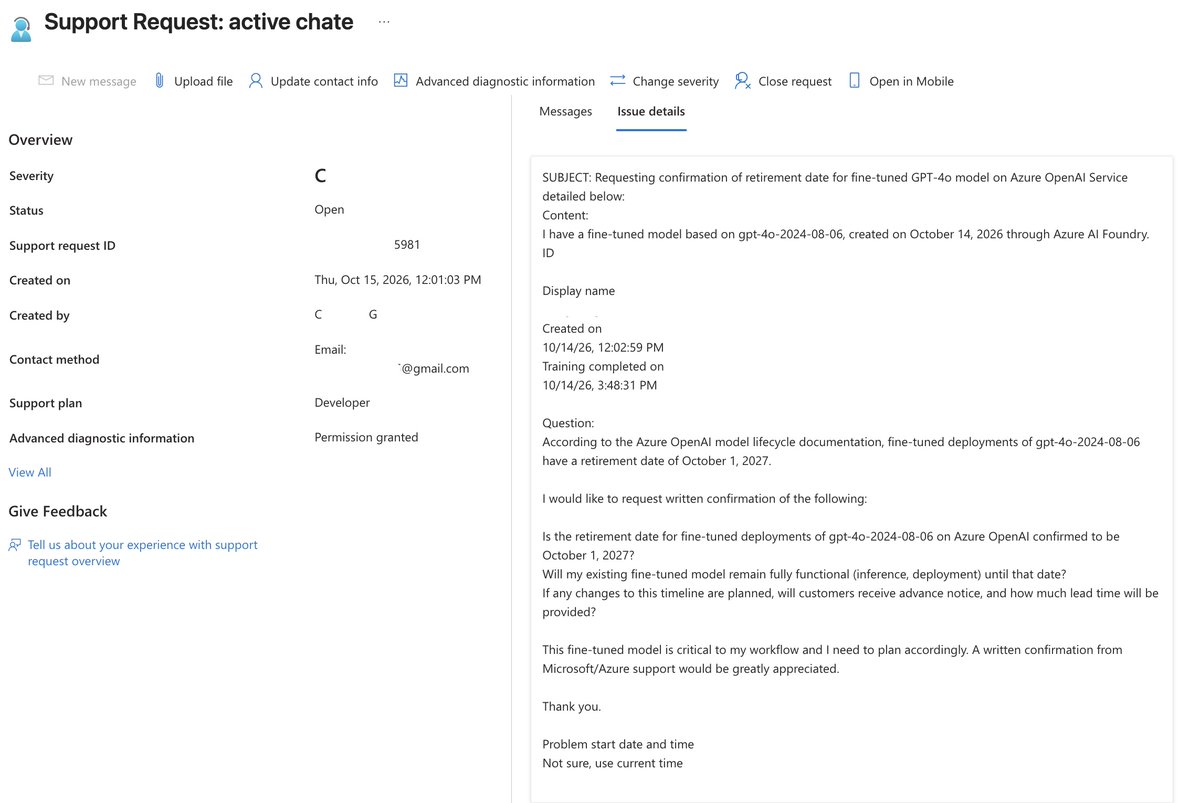This screenshot has width=1200, height=803.
Task: Click the Support plan value Developer
Action: (x=342, y=403)
